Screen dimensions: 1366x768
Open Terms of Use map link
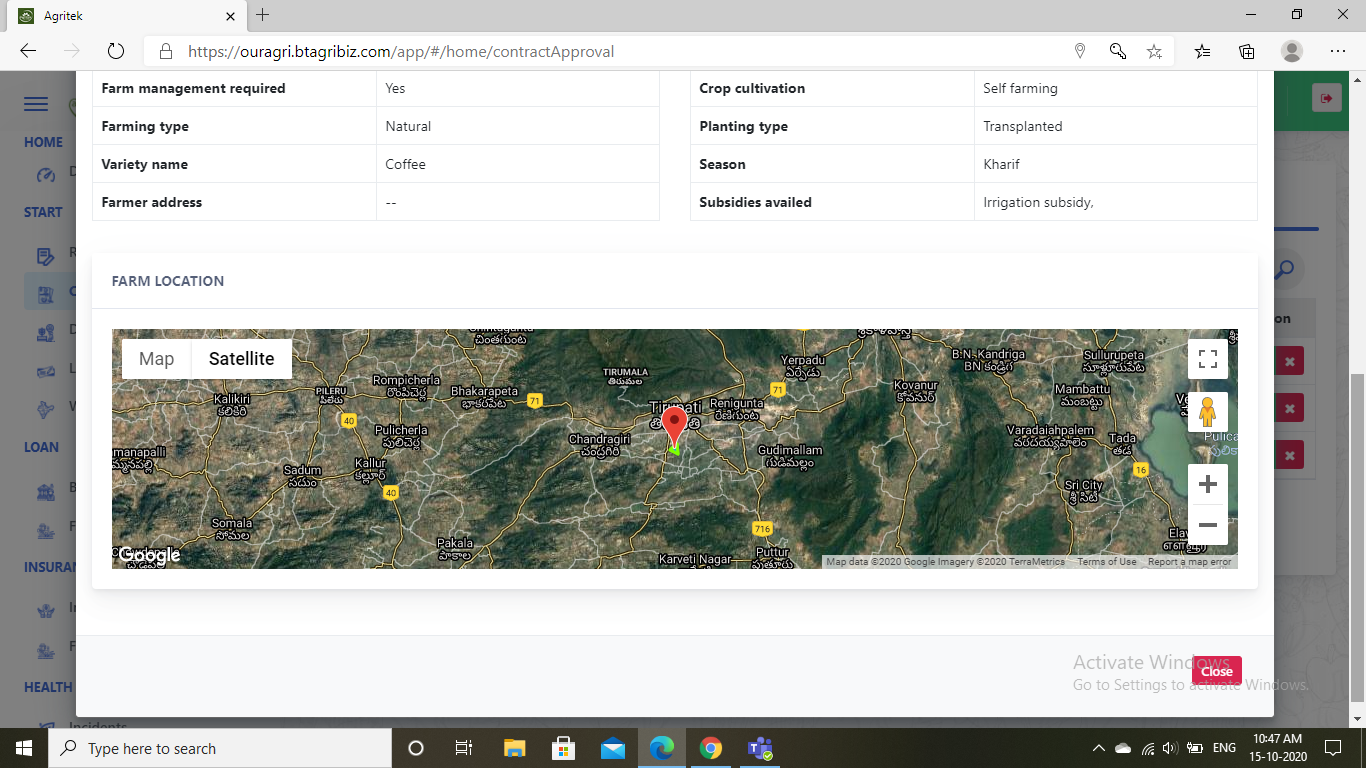click(1107, 562)
